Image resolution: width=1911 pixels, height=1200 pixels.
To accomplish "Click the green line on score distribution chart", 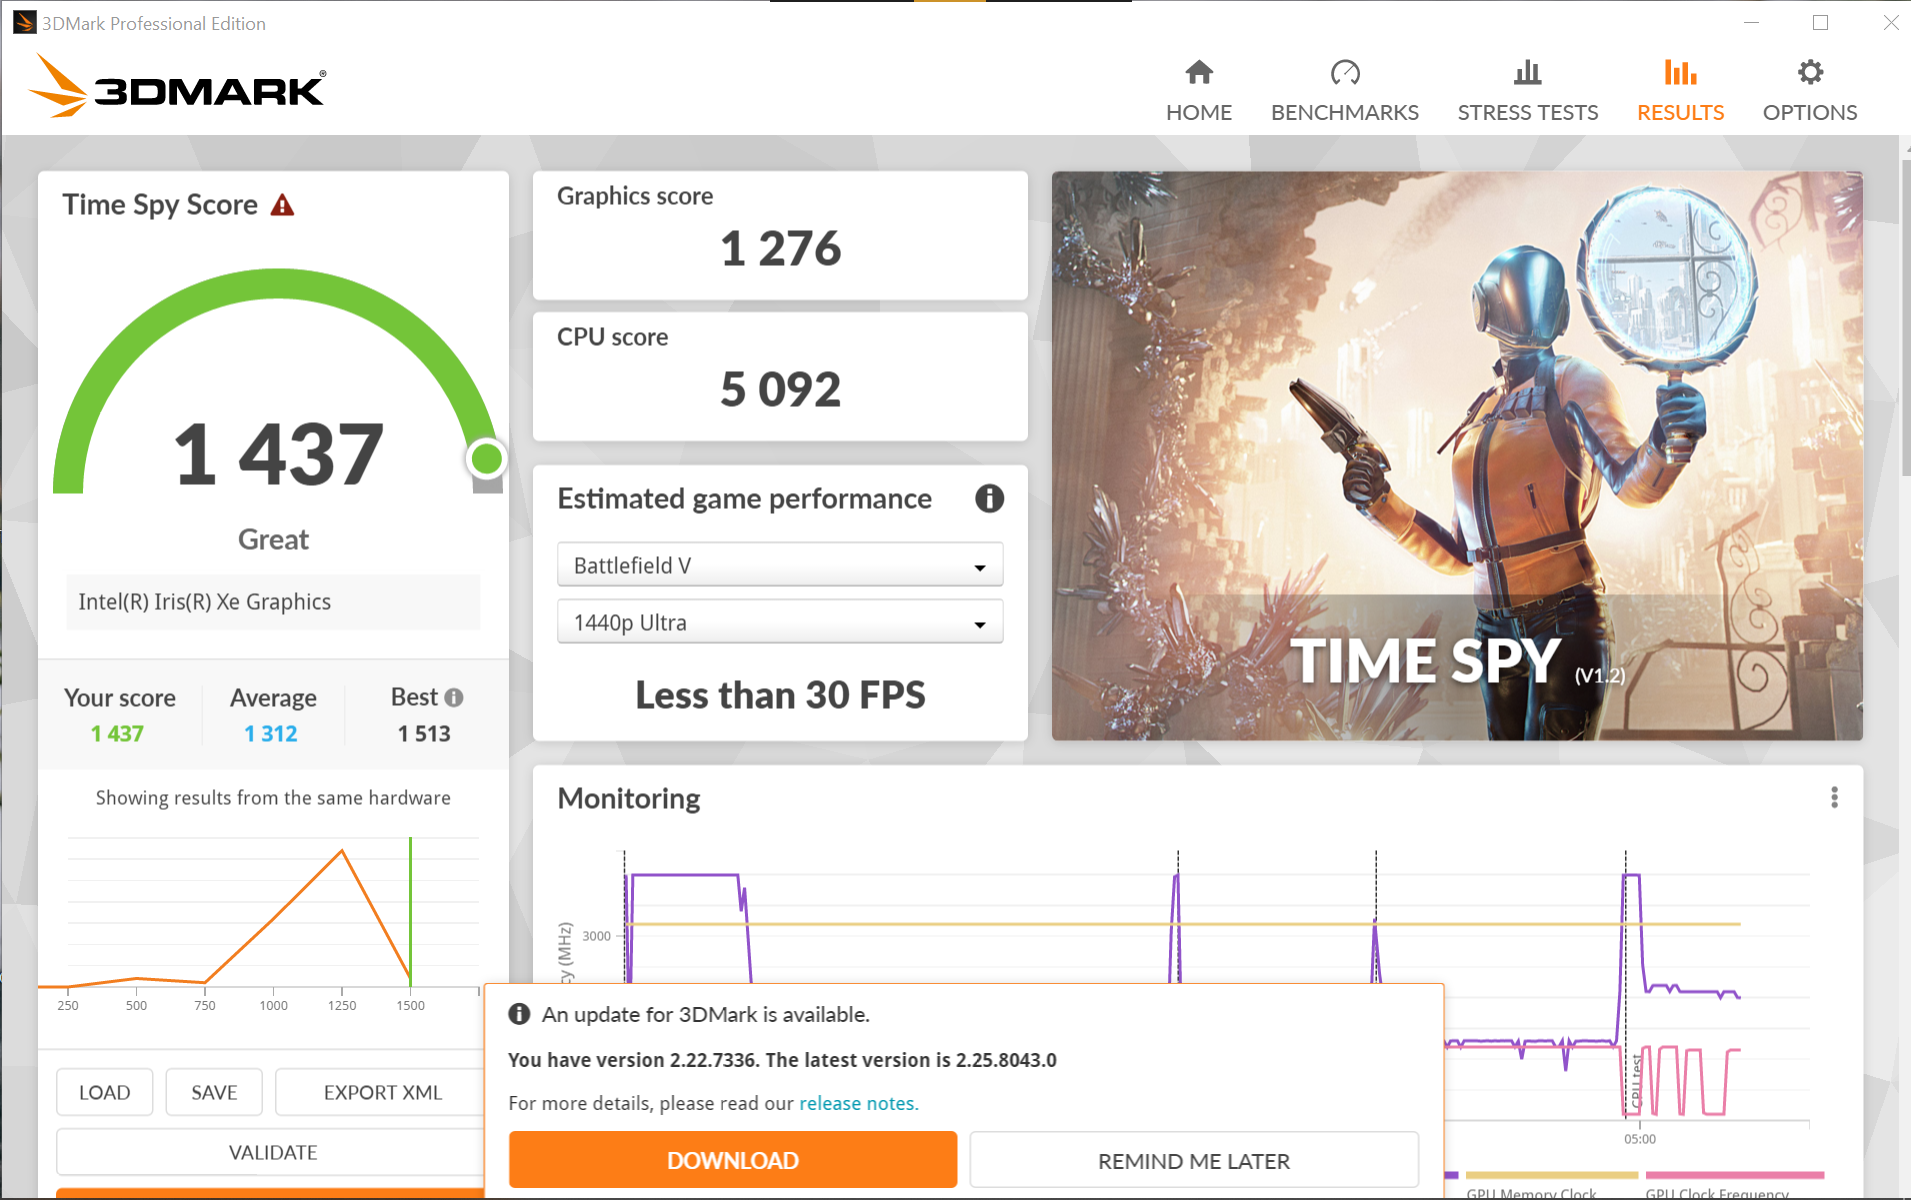I will pos(410,910).
